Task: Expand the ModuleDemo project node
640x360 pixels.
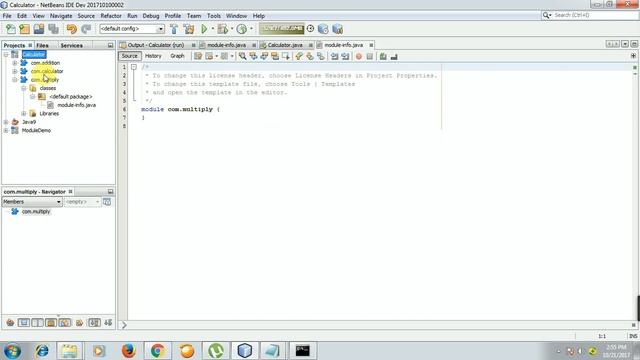Action: point(6,131)
